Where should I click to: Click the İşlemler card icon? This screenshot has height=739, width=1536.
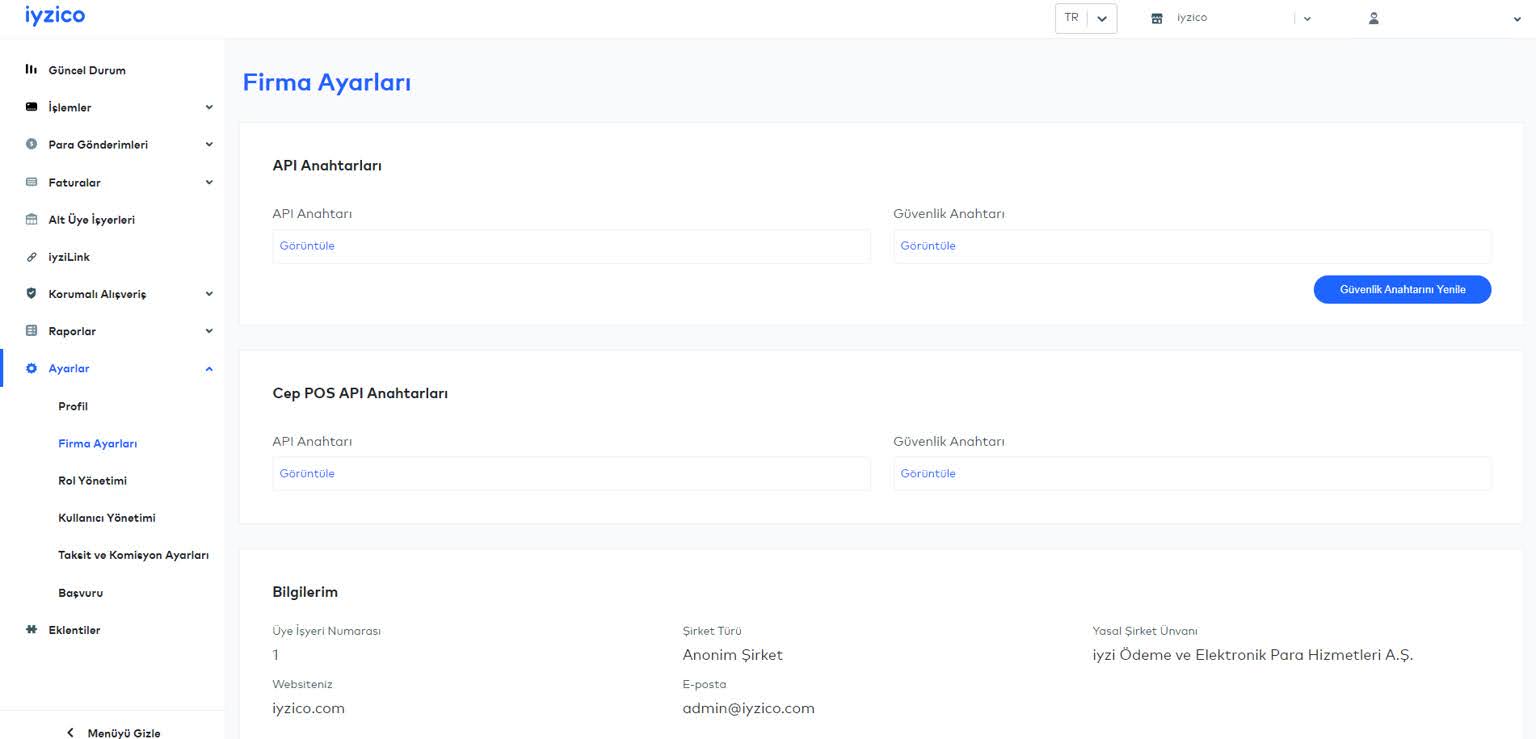point(31,107)
